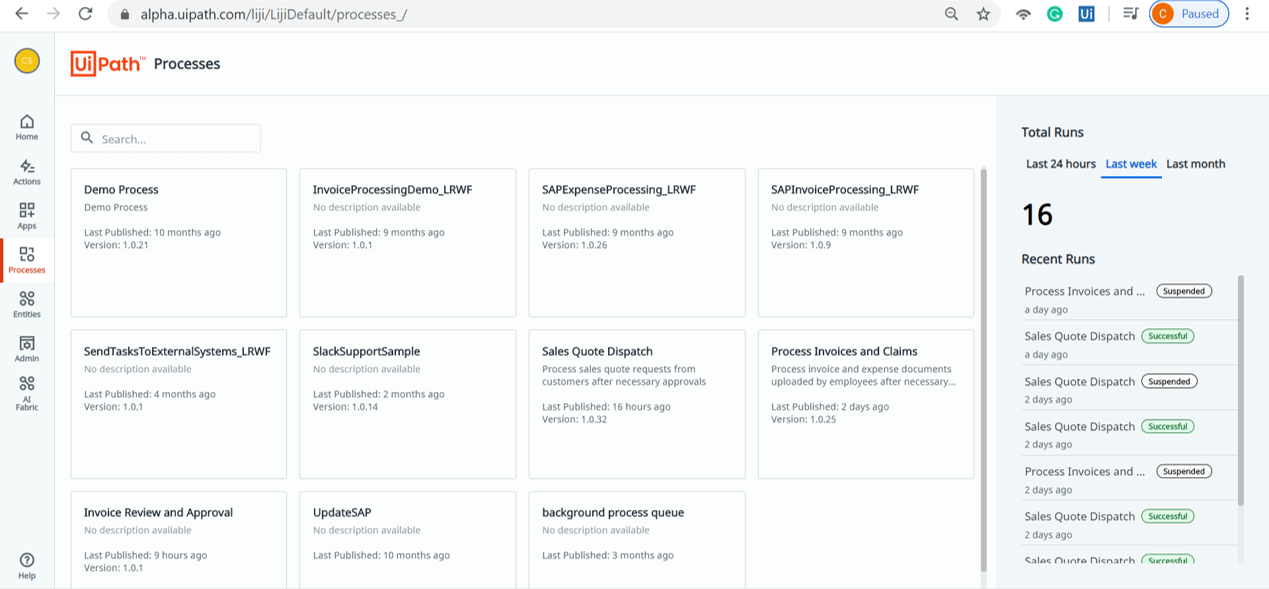Open Entities in the sidebar
The height and width of the screenshot is (589, 1269).
coord(27,304)
